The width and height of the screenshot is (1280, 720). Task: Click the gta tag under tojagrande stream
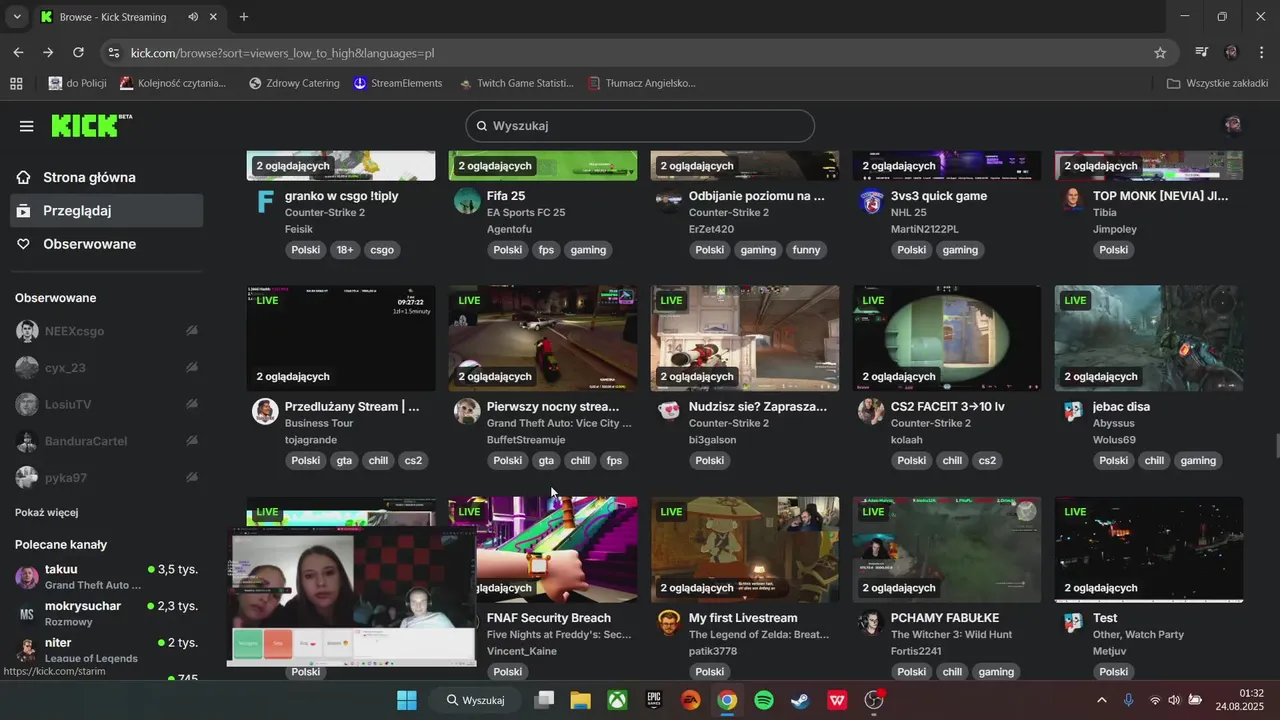tap(344, 461)
